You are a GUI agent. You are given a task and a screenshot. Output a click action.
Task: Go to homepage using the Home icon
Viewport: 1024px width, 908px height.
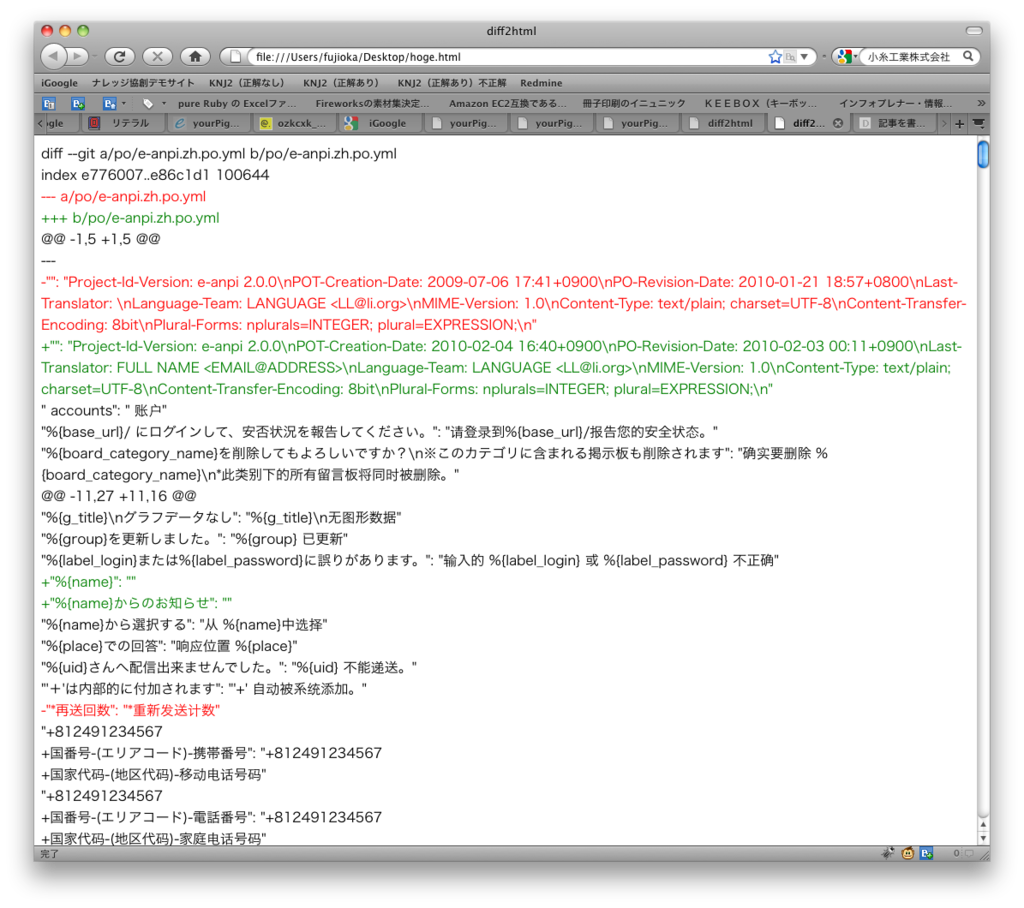tap(196, 55)
